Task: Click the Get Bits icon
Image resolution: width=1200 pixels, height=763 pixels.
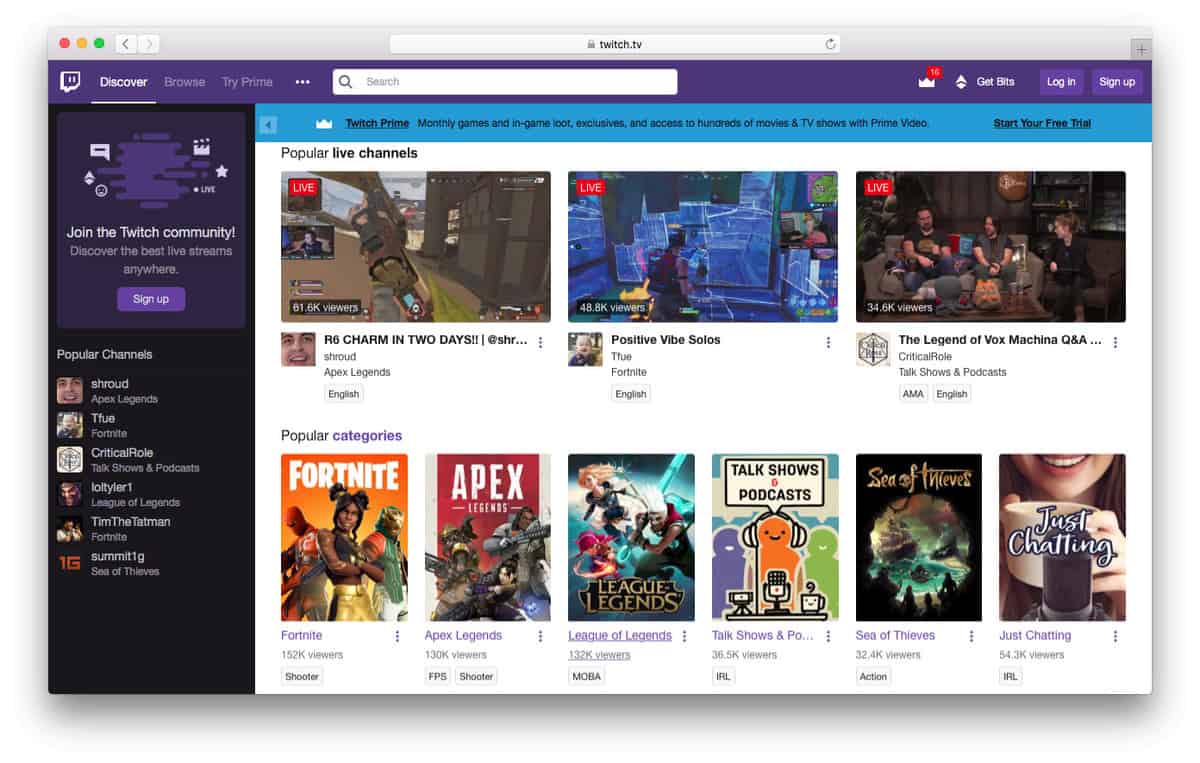Action: (961, 82)
